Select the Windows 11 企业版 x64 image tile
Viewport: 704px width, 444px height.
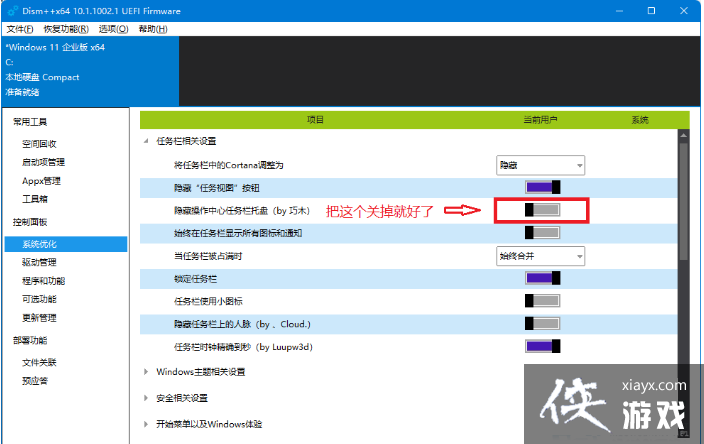point(90,71)
